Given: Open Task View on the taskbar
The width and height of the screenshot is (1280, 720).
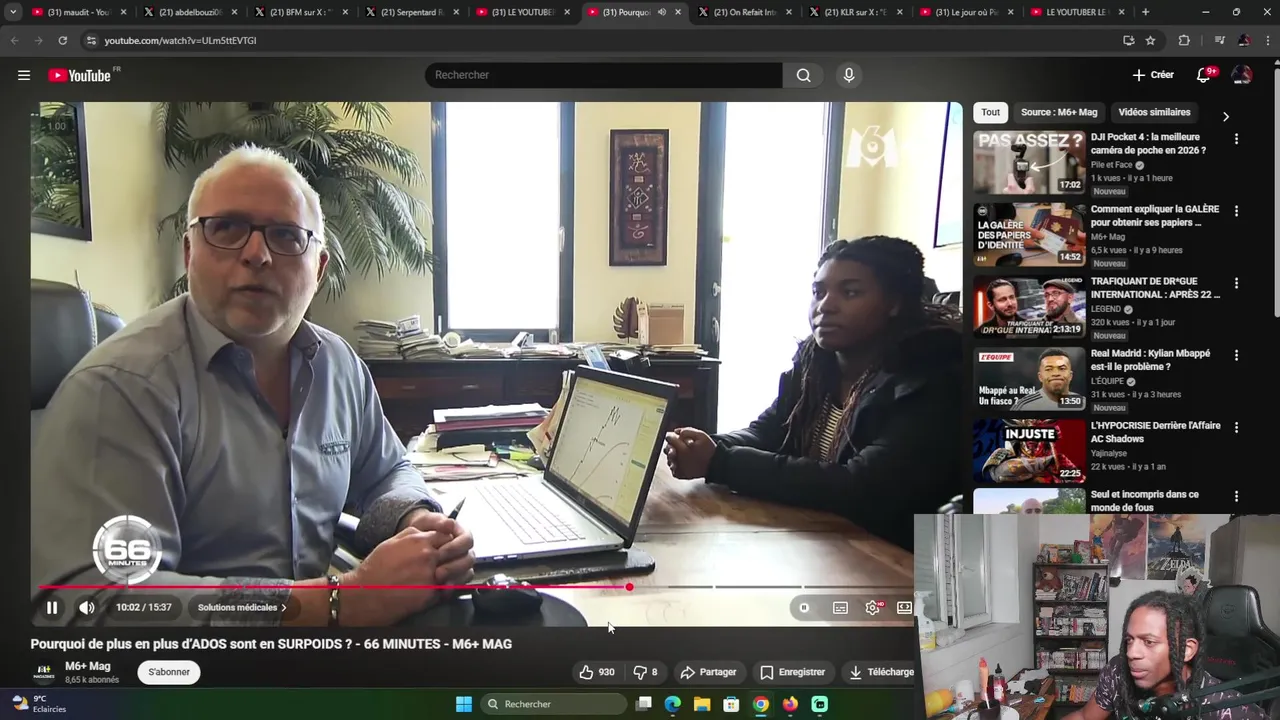Looking at the screenshot, I should pyautogui.click(x=644, y=704).
